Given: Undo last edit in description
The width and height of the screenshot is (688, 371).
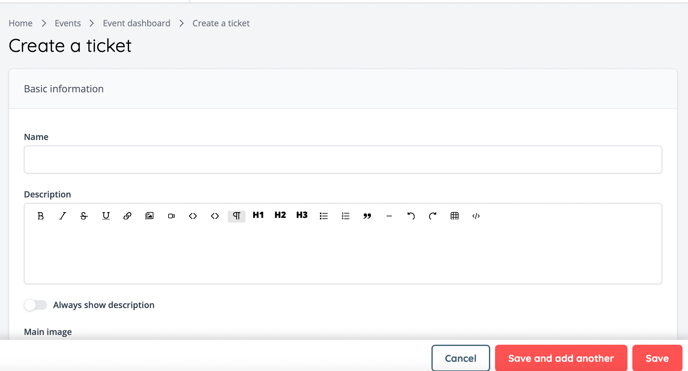Looking at the screenshot, I should pos(411,216).
